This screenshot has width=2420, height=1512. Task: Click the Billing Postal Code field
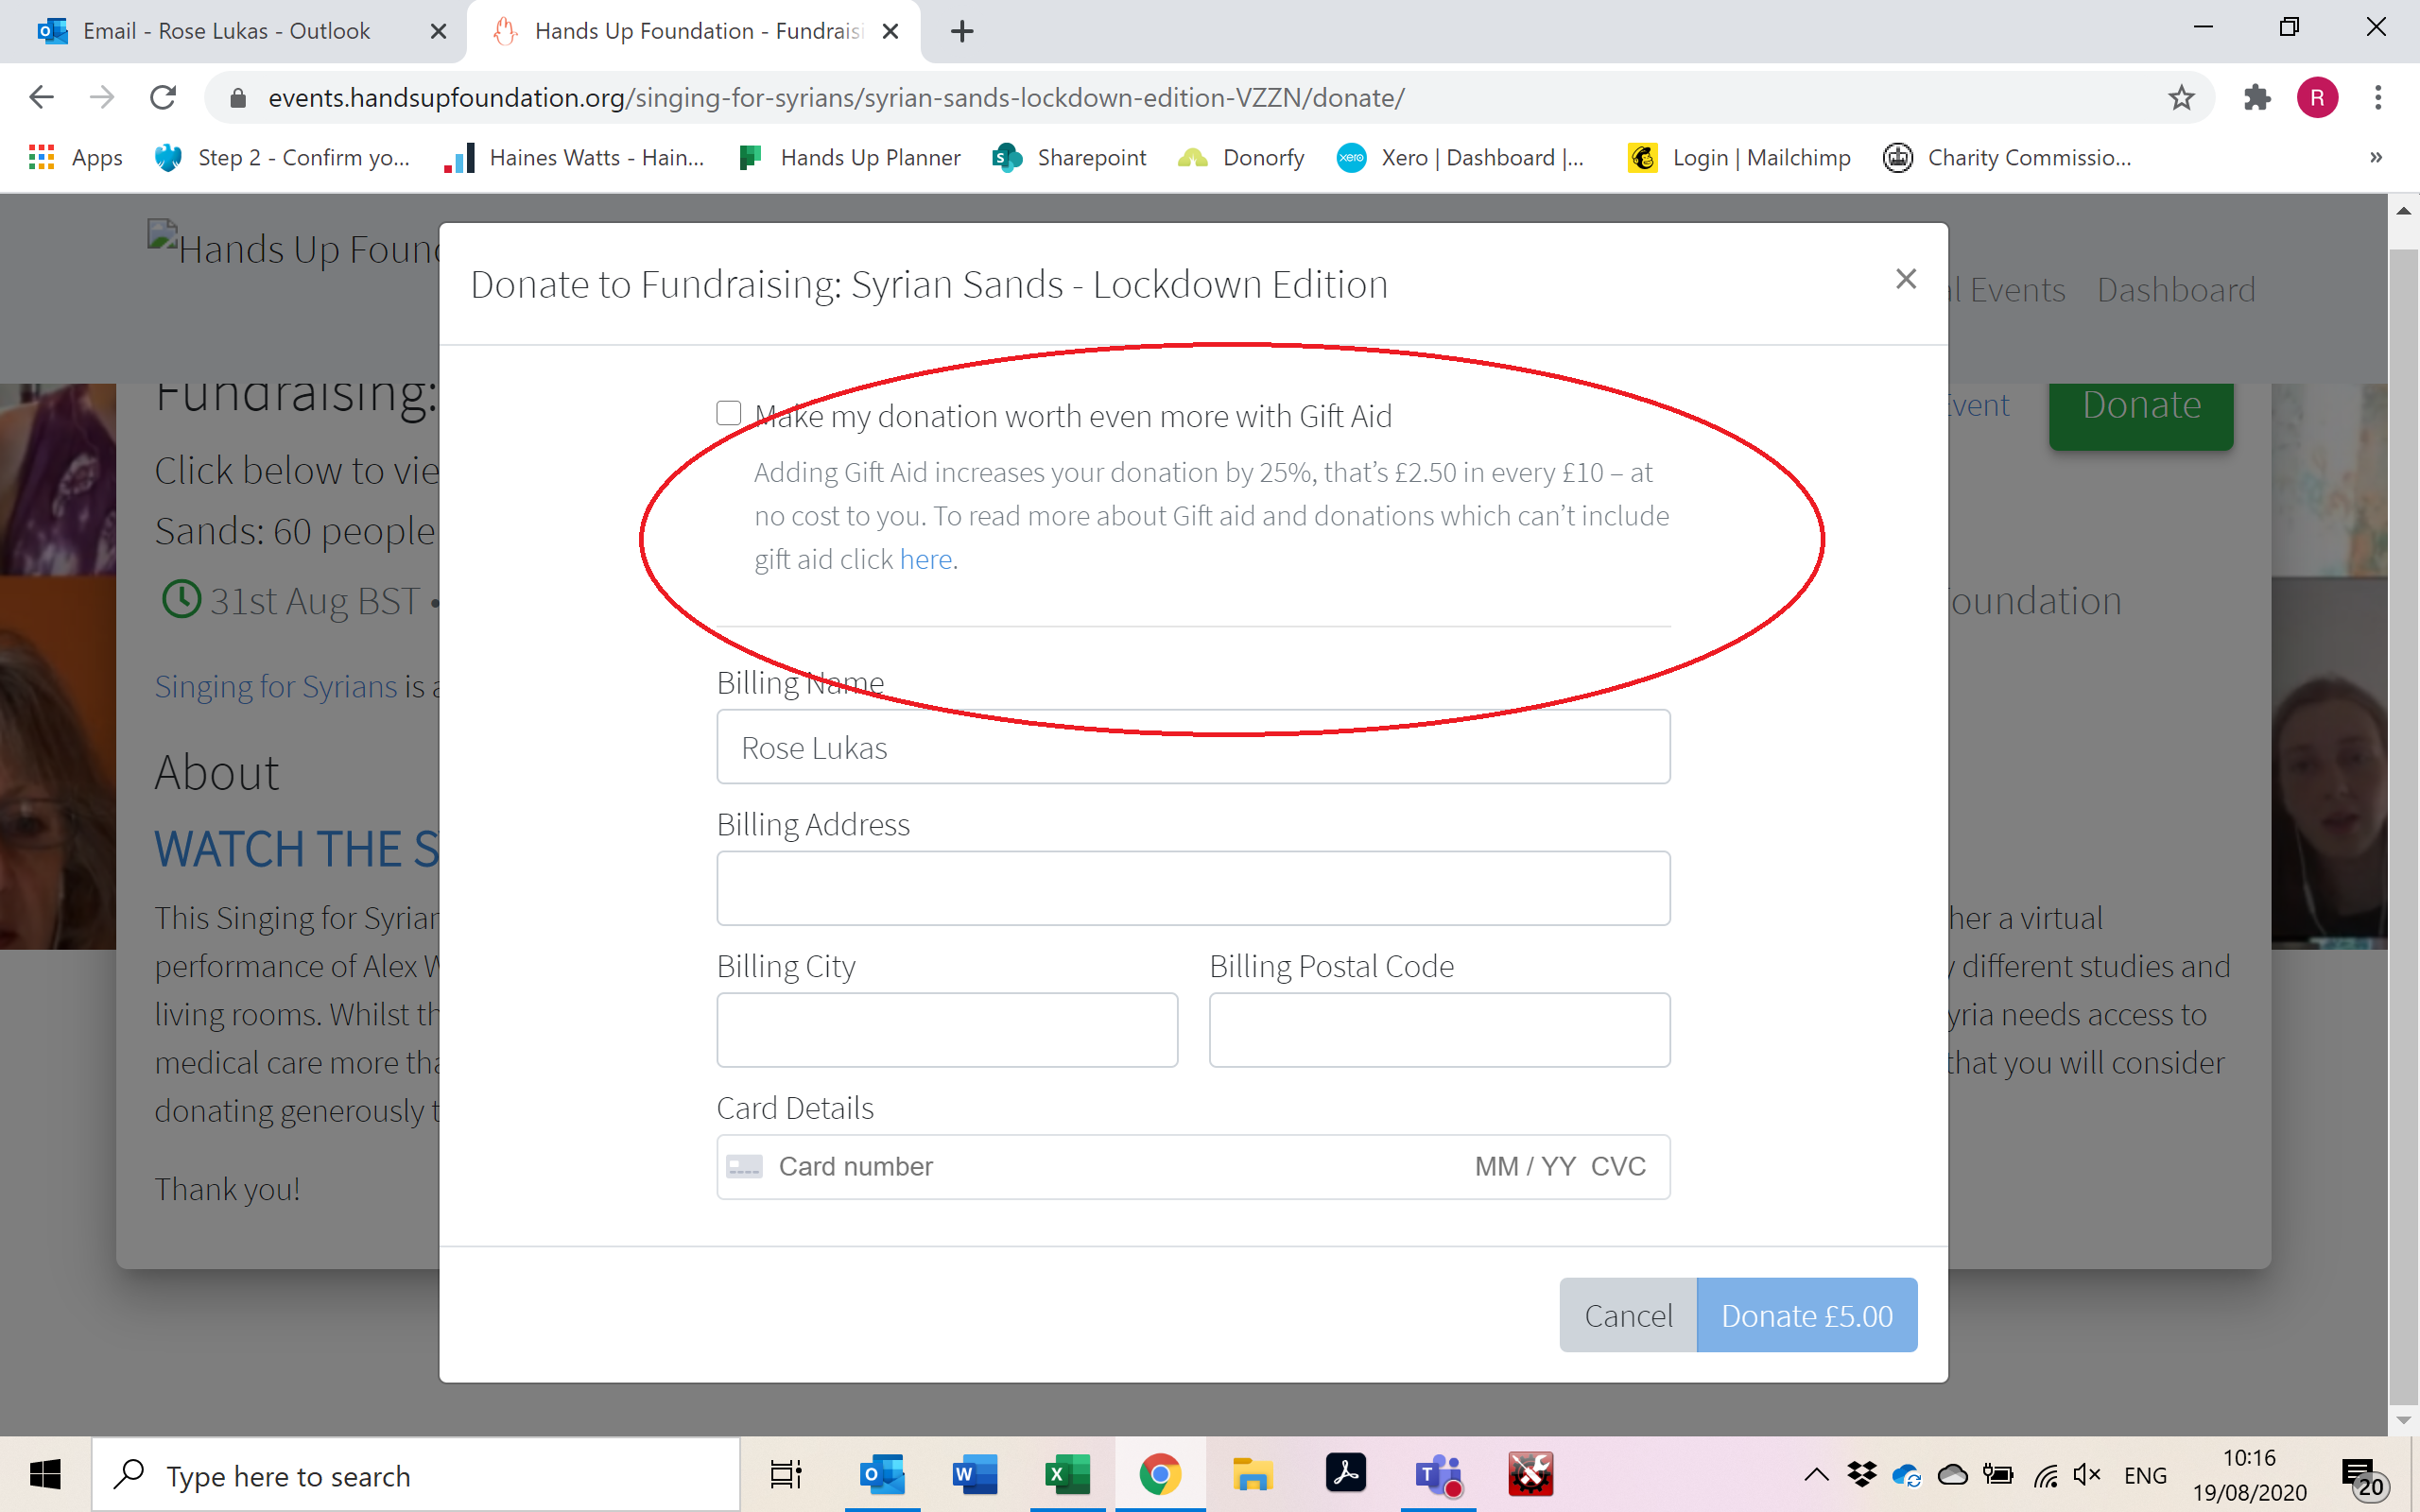(1439, 1030)
